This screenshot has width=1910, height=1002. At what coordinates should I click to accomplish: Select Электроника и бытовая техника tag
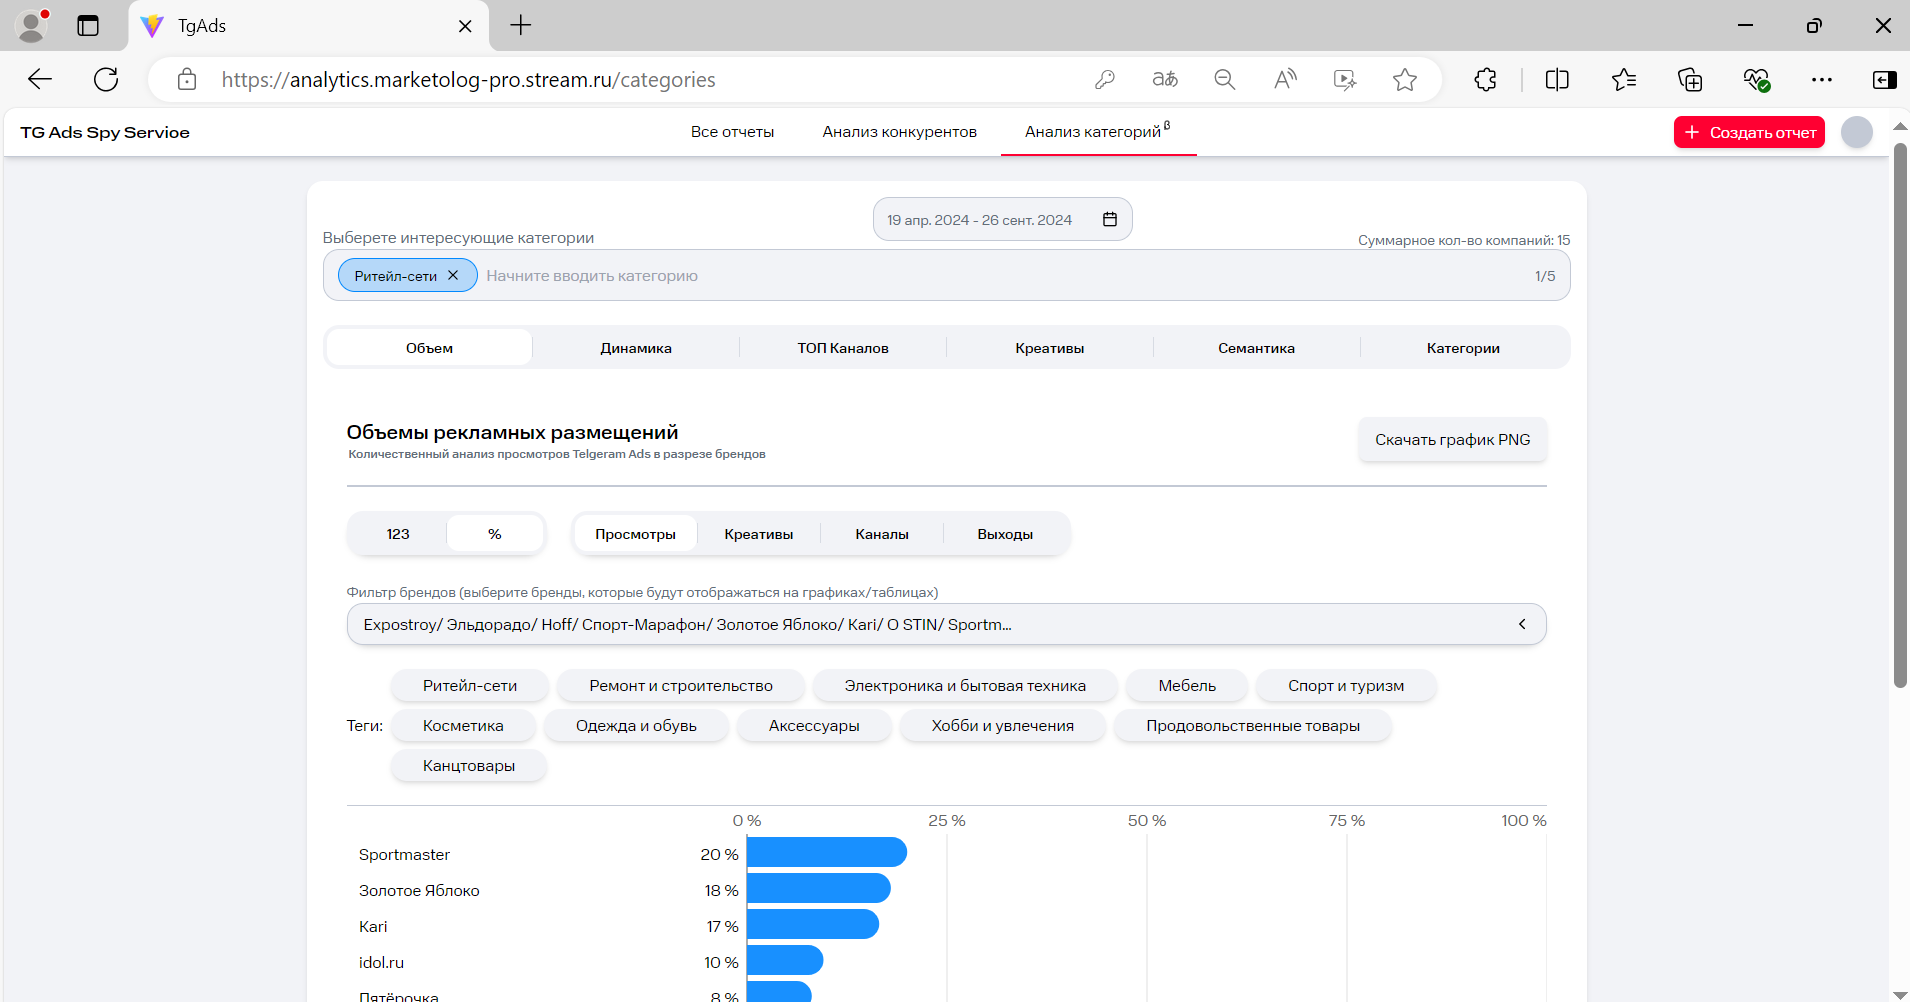coord(965,686)
